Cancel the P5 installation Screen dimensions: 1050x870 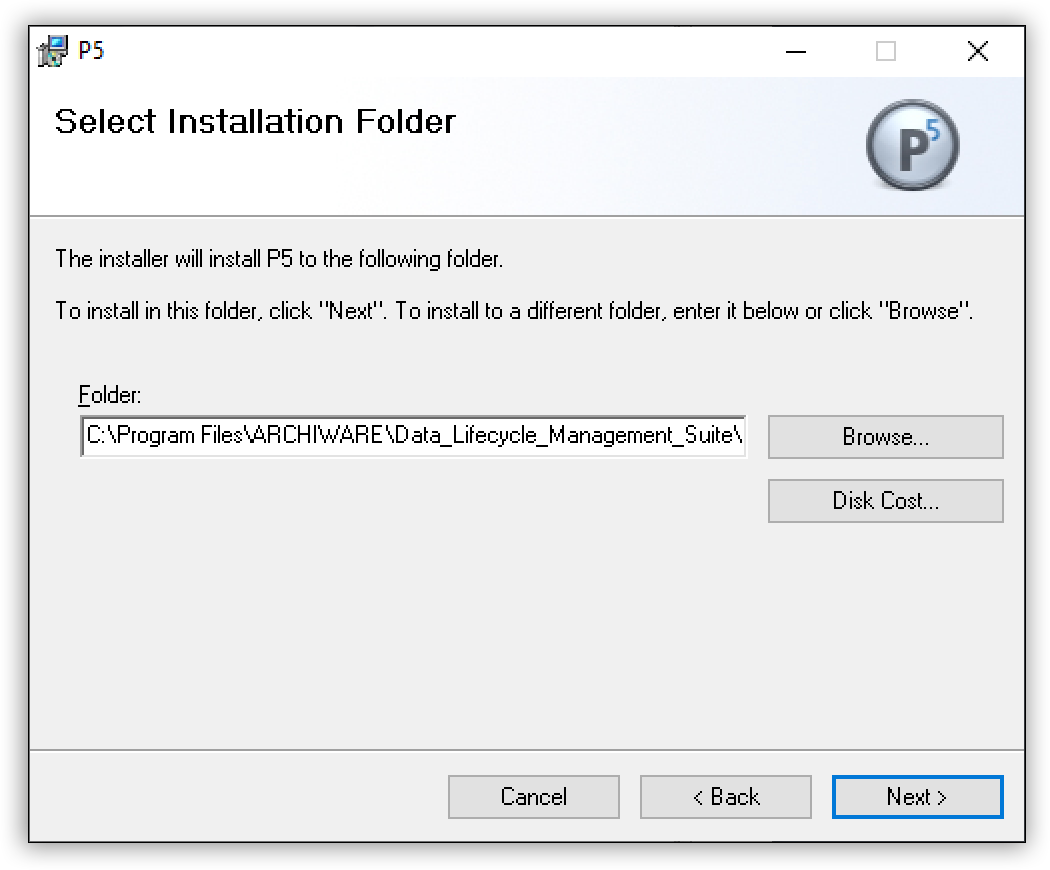point(533,797)
